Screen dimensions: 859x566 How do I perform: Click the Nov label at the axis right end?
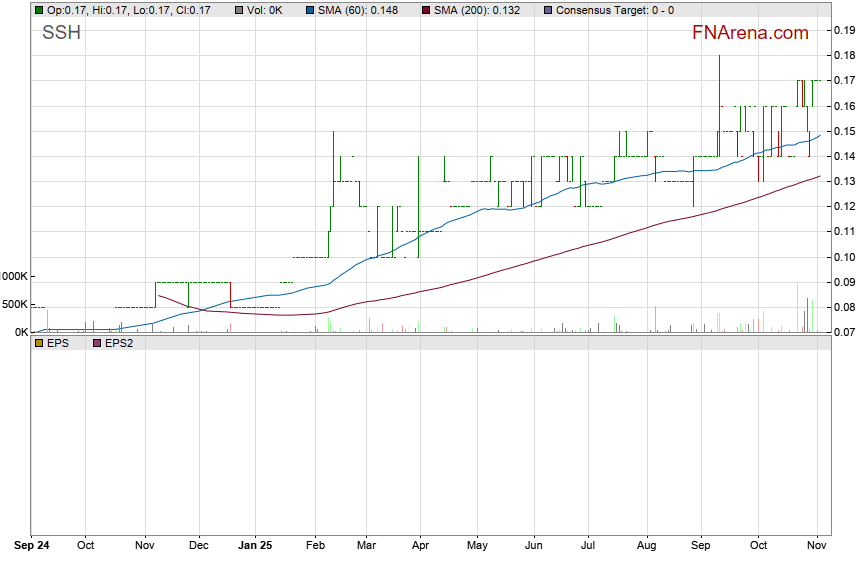coord(818,546)
